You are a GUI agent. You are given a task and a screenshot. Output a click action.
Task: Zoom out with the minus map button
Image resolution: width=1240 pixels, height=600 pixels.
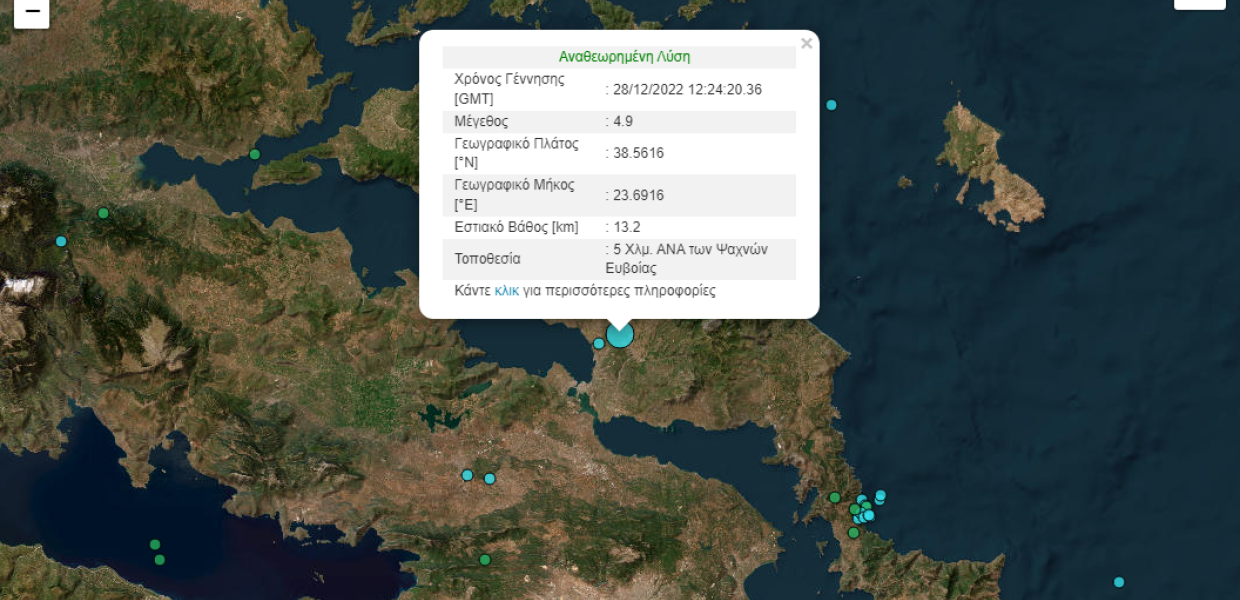[31, 10]
